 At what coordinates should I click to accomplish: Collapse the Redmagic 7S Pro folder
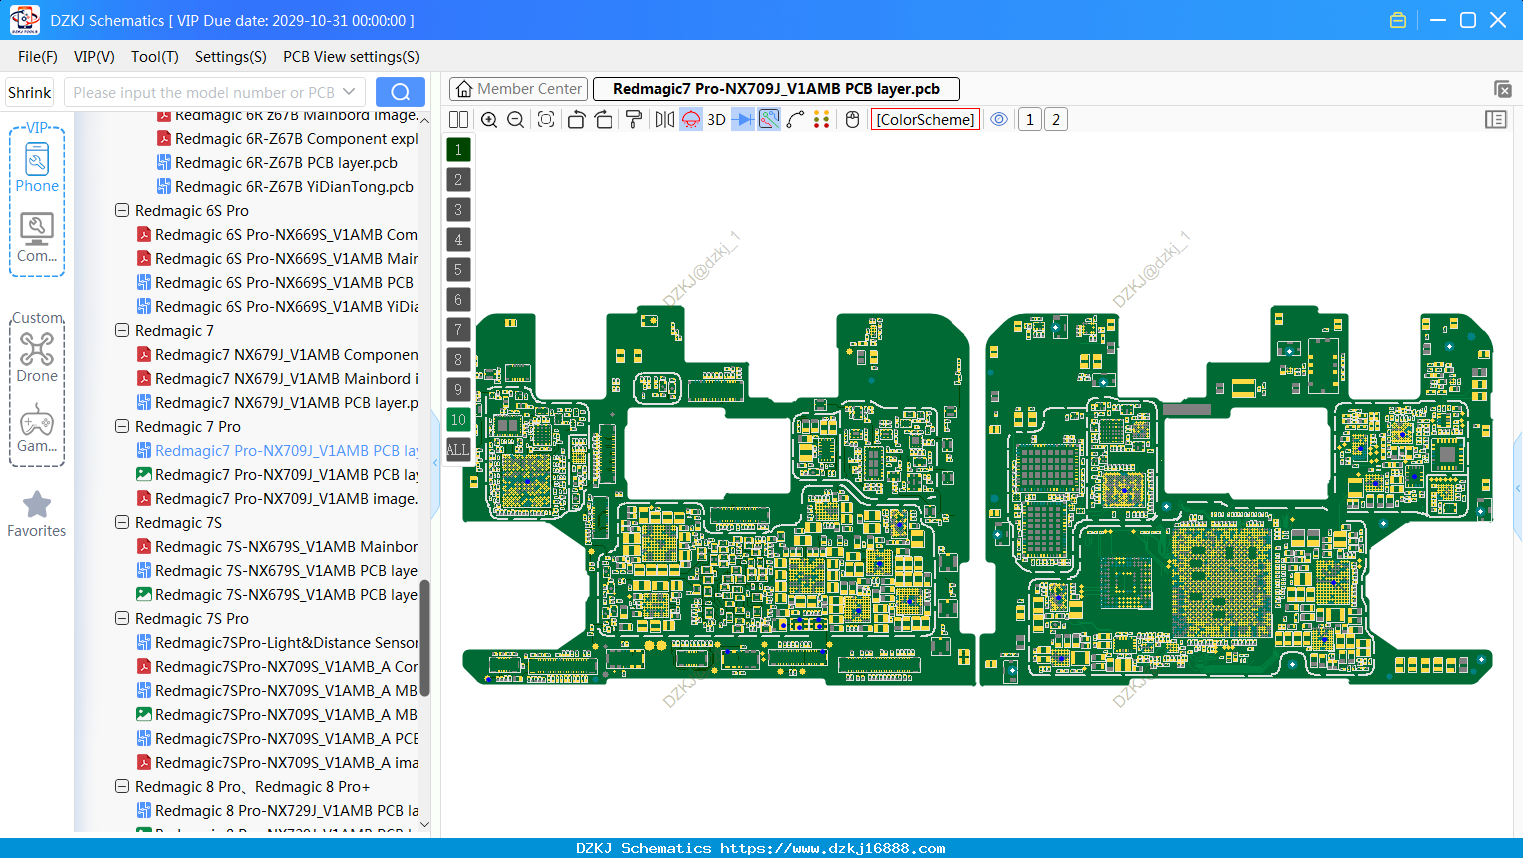[x=122, y=619]
